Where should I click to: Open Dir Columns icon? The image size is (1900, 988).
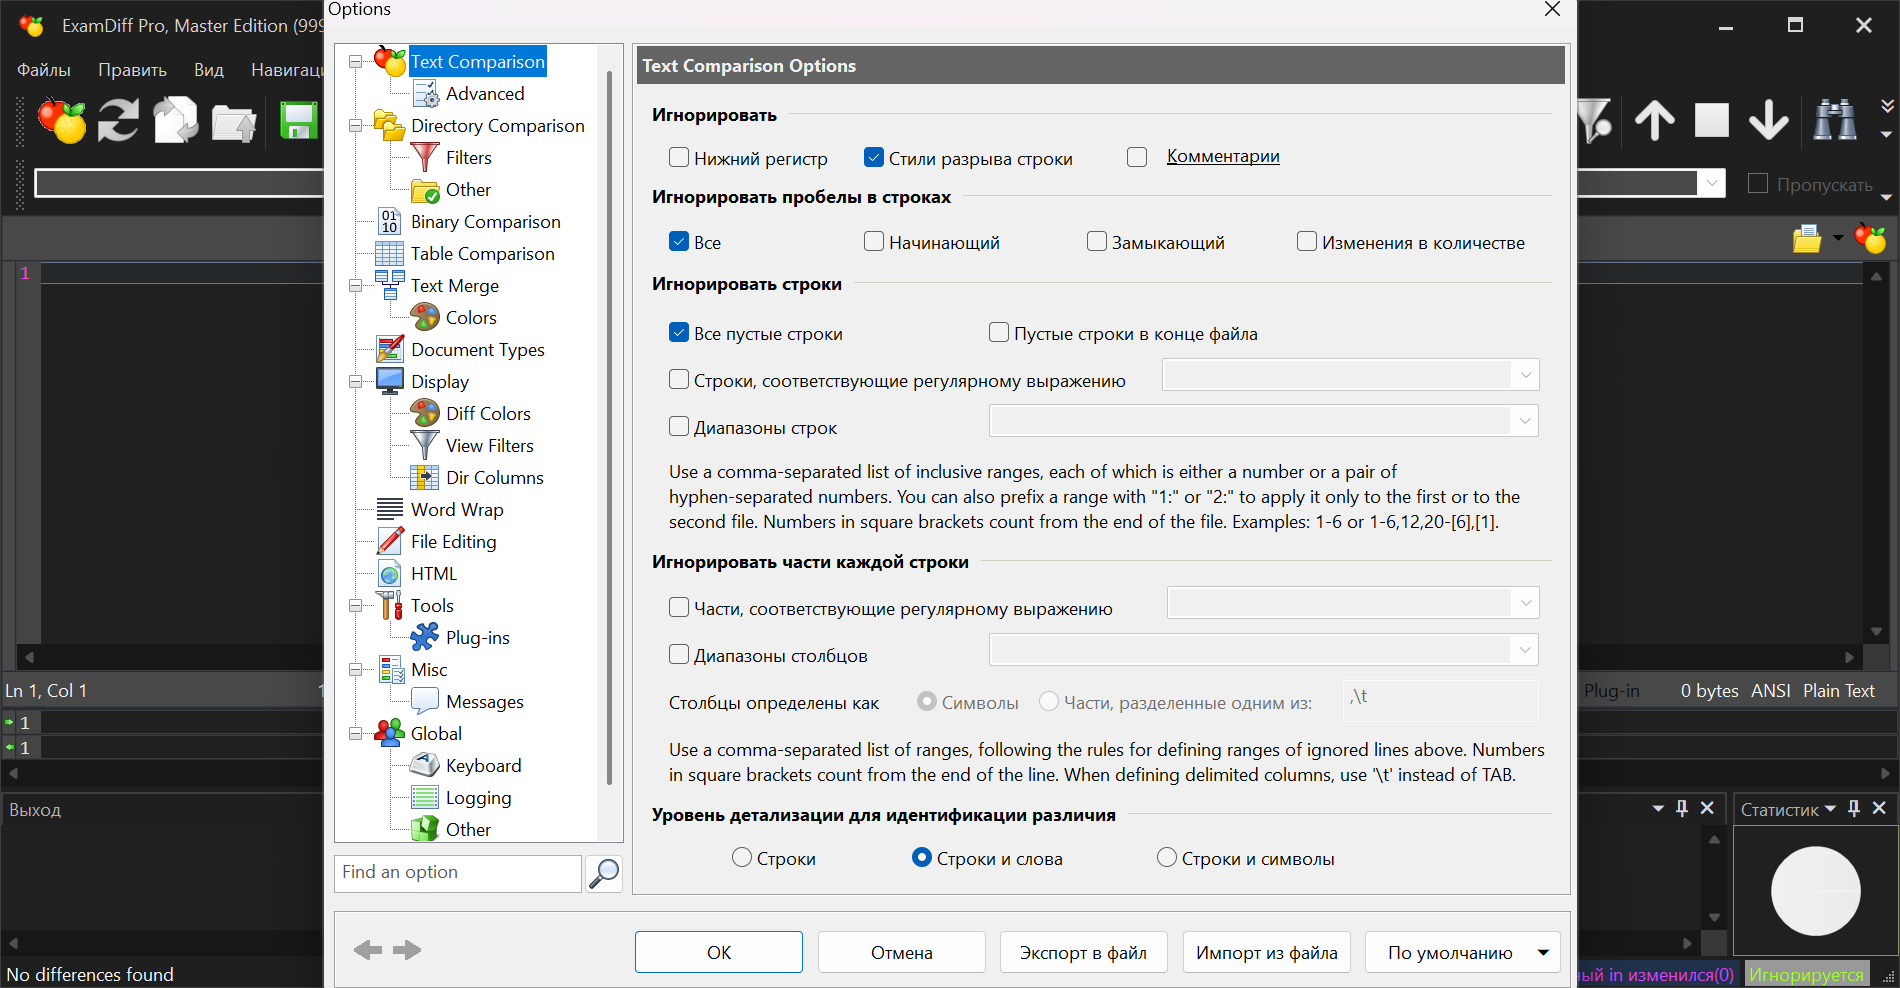coord(425,477)
